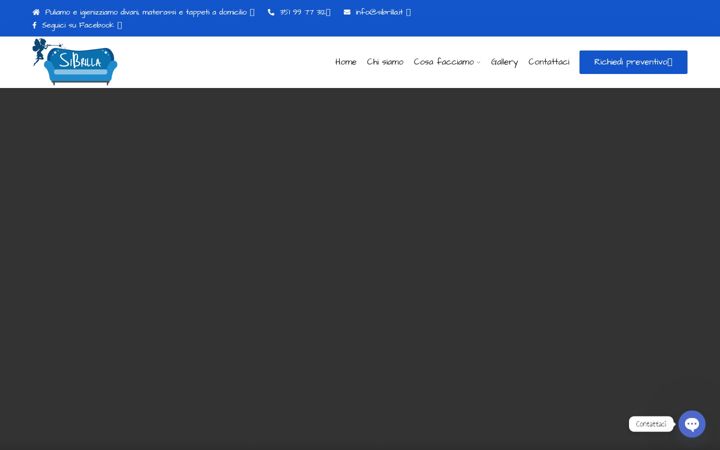Open the chat bubble widget icon

coord(692,424)
